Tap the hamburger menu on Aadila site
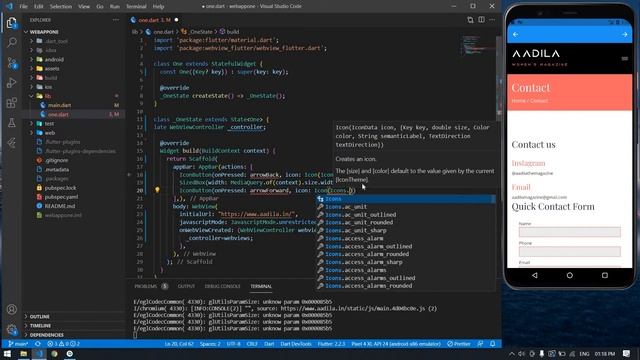 624,58
